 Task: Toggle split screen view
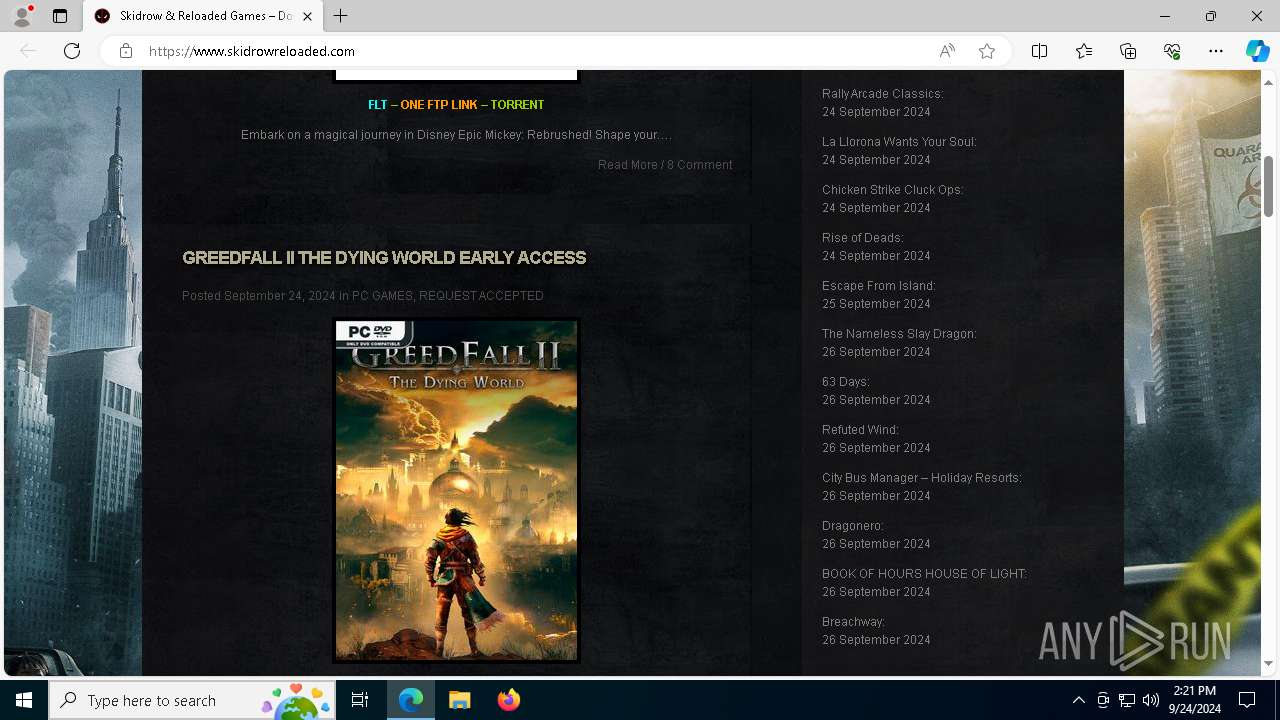point(1039,51)
